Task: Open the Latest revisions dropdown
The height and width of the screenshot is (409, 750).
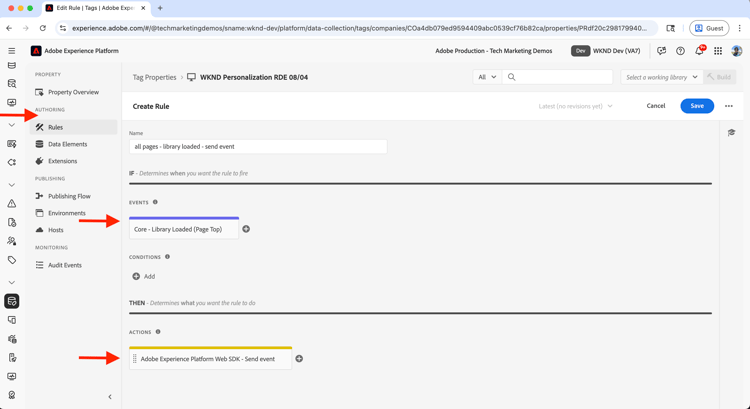Action: (x=575, y=106)
